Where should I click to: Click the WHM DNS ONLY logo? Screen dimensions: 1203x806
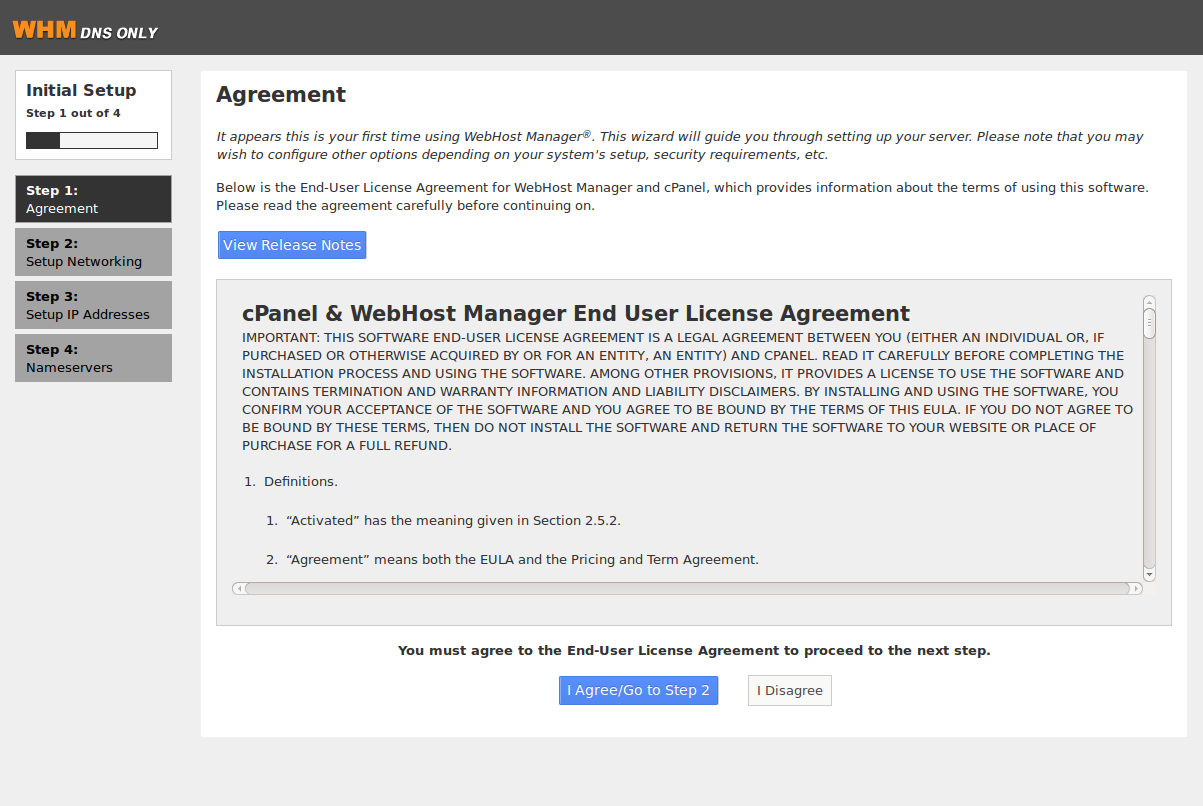coord(85,30)
